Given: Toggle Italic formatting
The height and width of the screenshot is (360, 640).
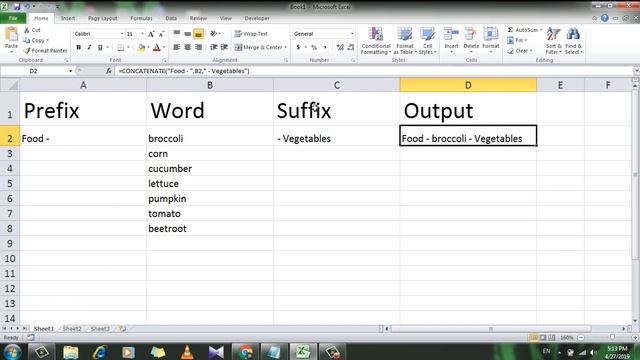Looking at the screenshot, I should pyautogui.click(x=89, y=48).
